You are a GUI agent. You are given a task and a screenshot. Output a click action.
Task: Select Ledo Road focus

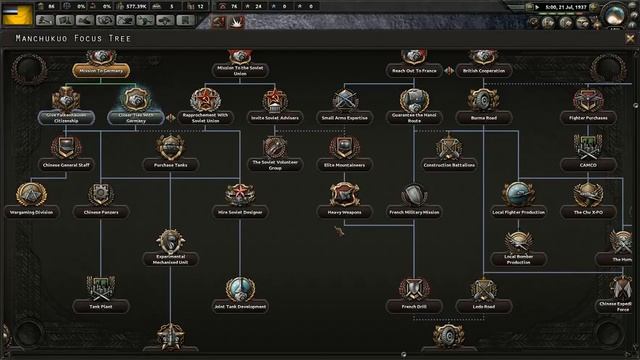point(484,307)
